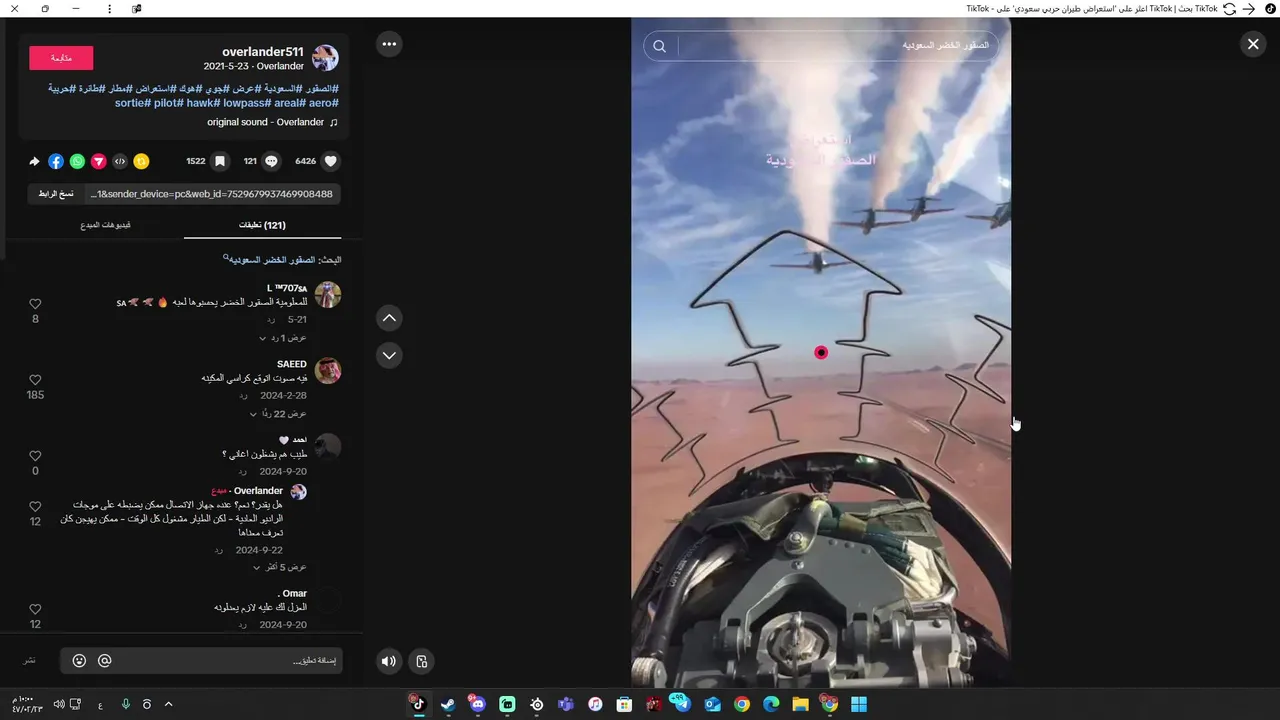1280x720 pixels.
Task: Expand 5 more replies under Overlander's comment
Action: (x=280, y=567)
